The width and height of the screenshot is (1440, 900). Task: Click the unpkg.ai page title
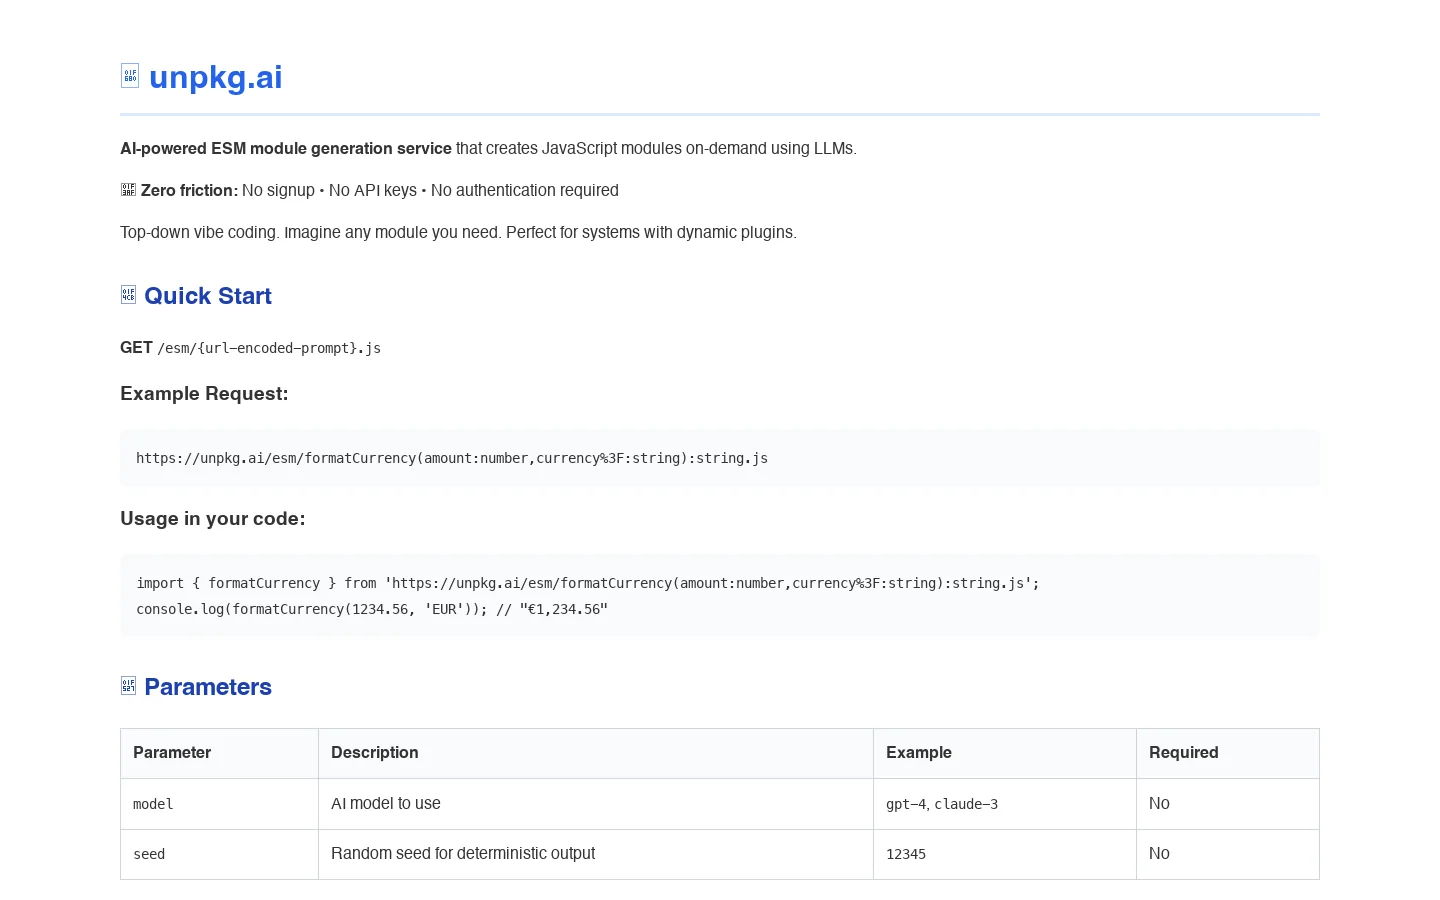coord(215,77)
